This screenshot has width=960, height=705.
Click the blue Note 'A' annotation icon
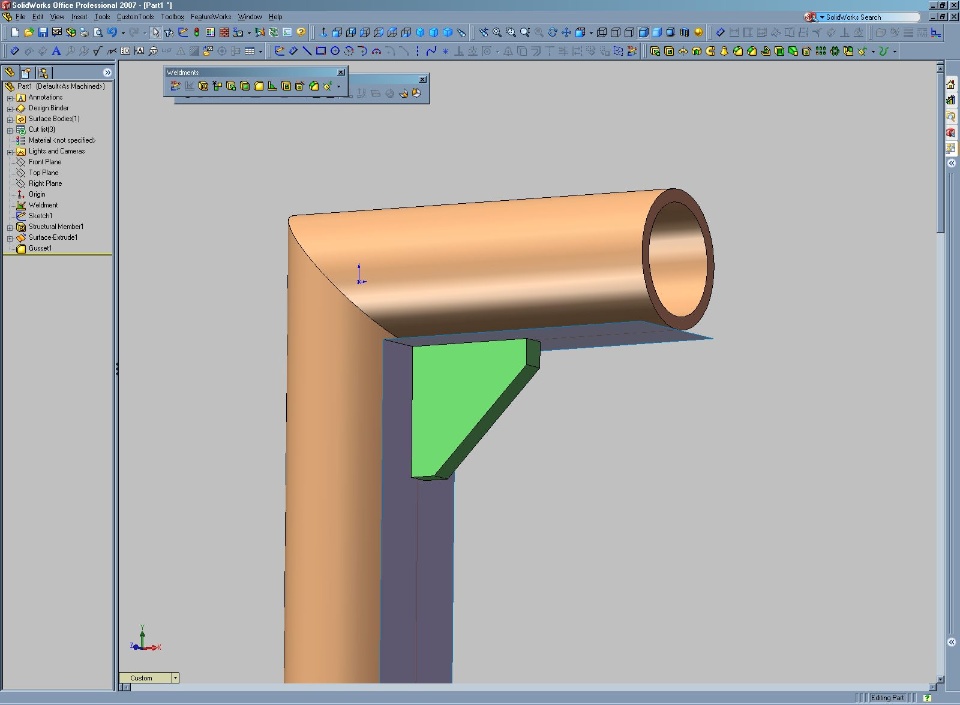(x=56, y=51)
